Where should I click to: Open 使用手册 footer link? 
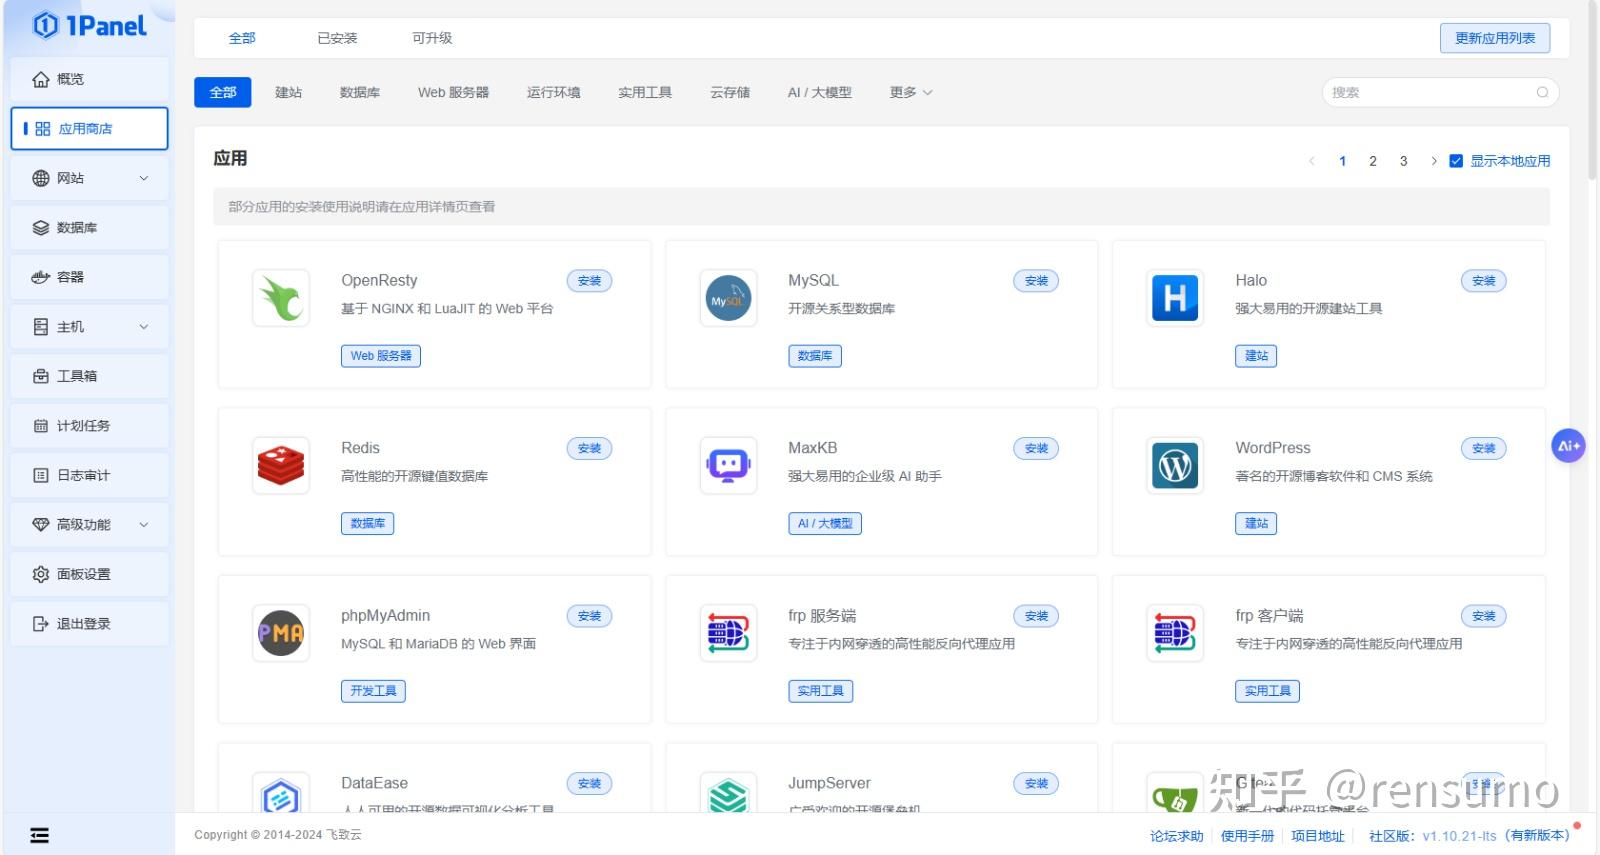coord(1247,836)
